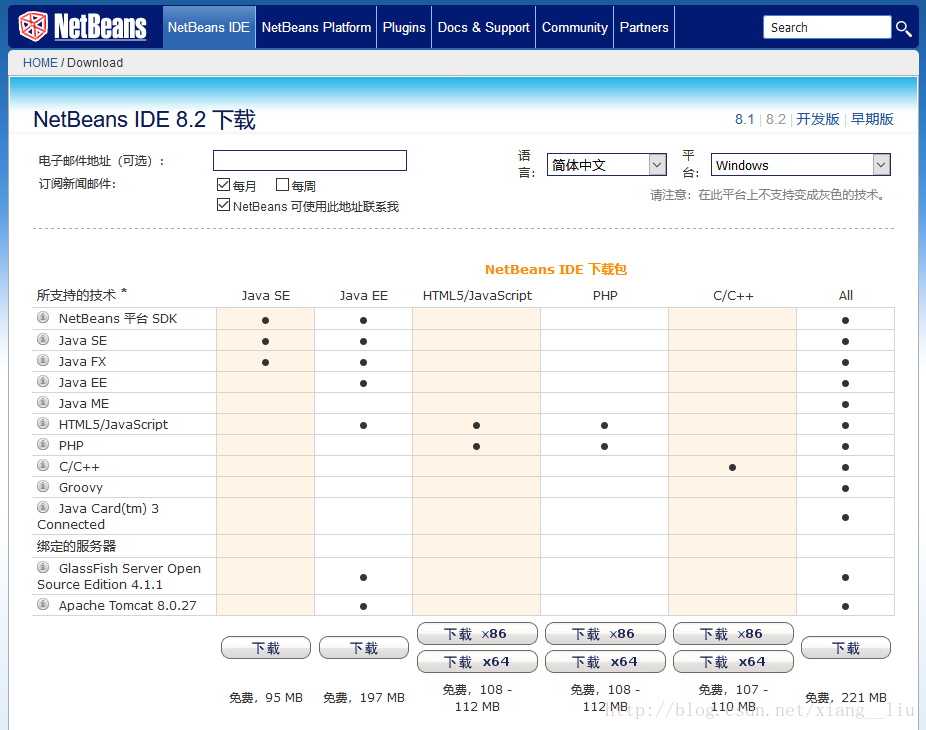The width and height of the screenshot is (926, 730).
Task: Open the Docs & Support tab
Action: 484,27
